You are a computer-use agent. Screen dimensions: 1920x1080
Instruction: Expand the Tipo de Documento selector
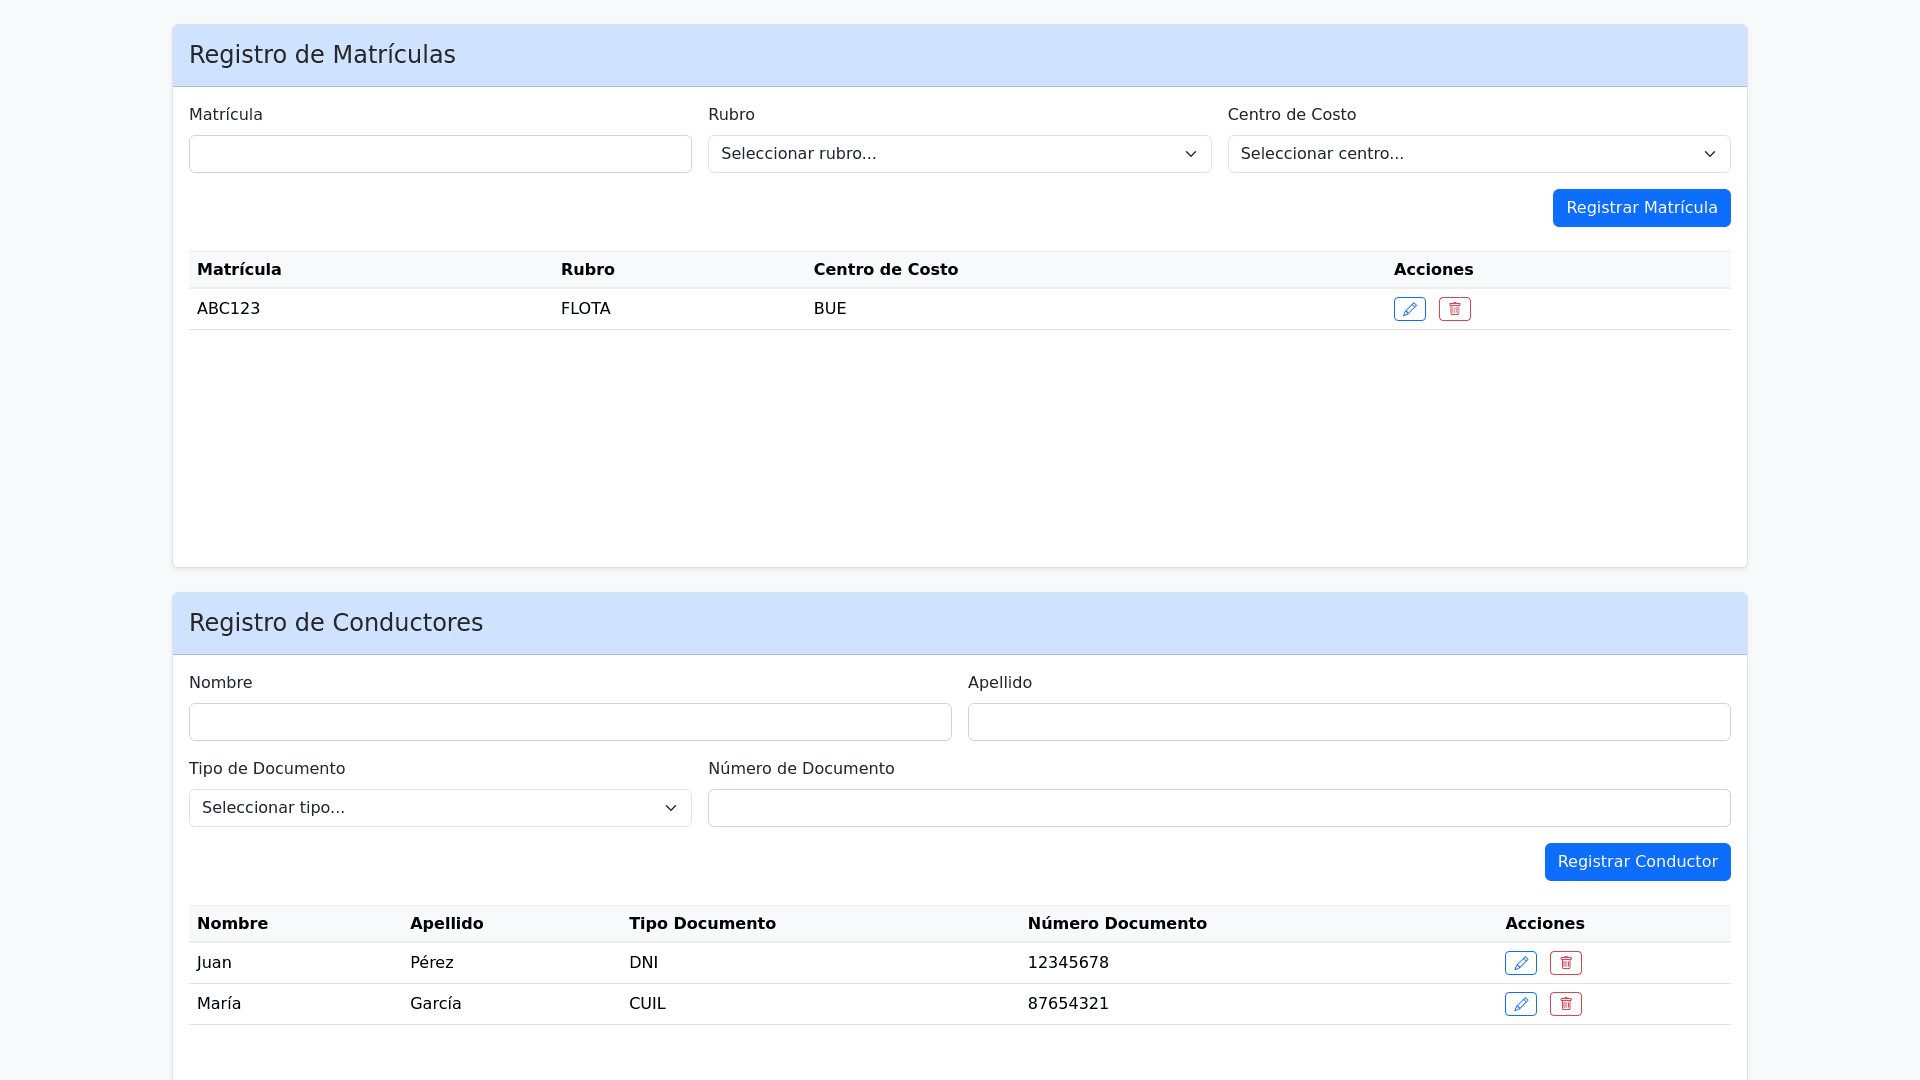[440, 808]
